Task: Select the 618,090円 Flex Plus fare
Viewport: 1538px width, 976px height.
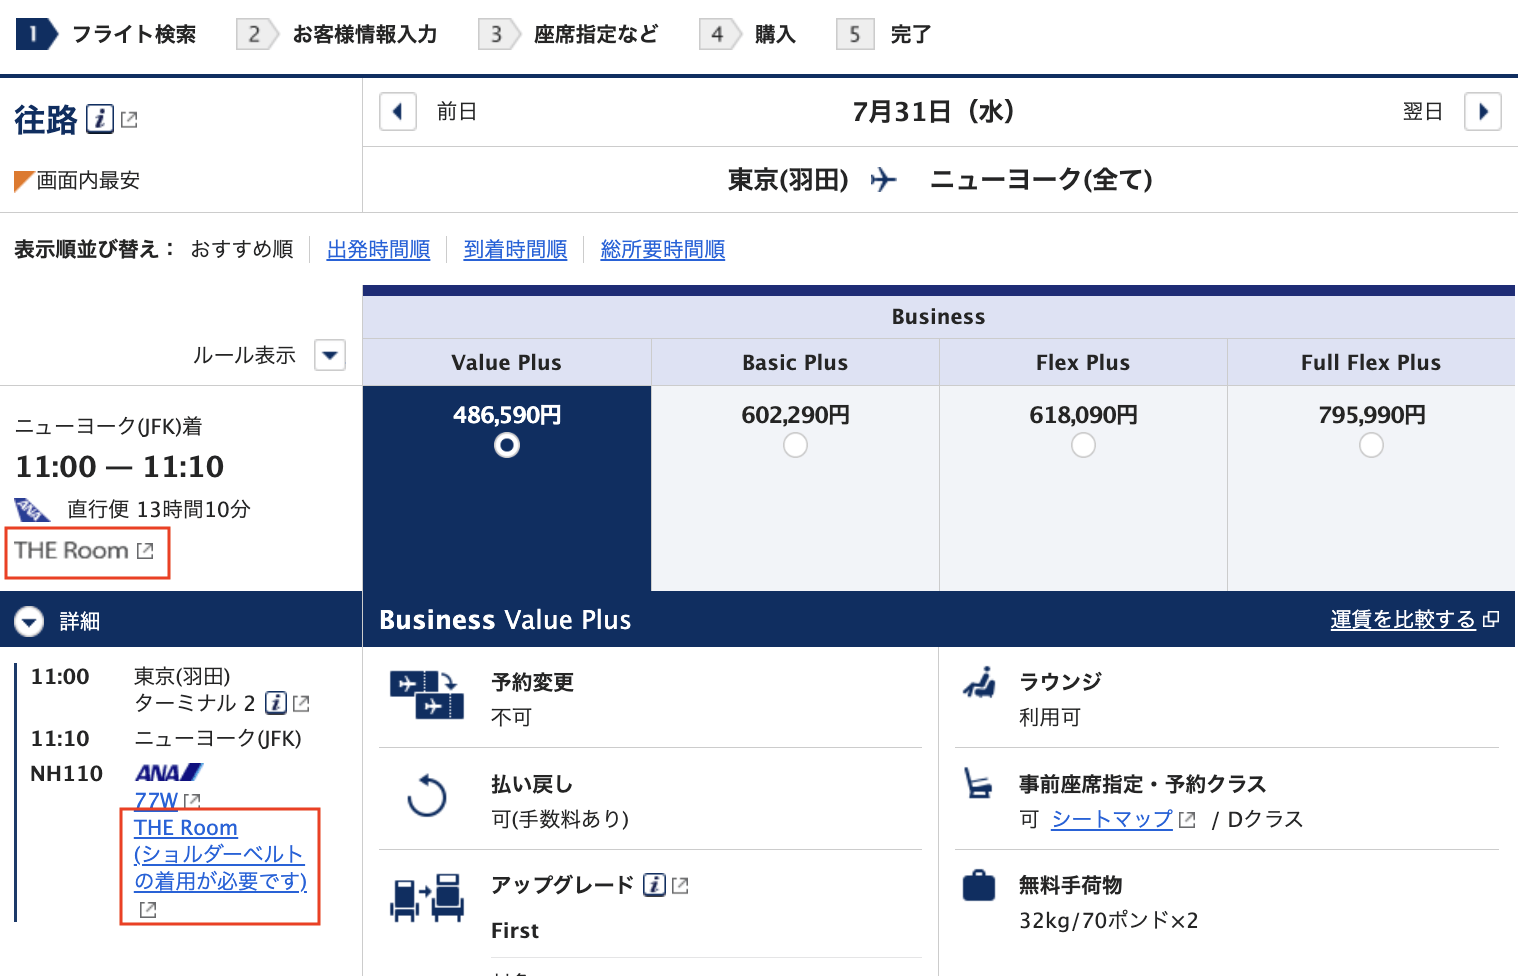Action: coord(1083,445)
